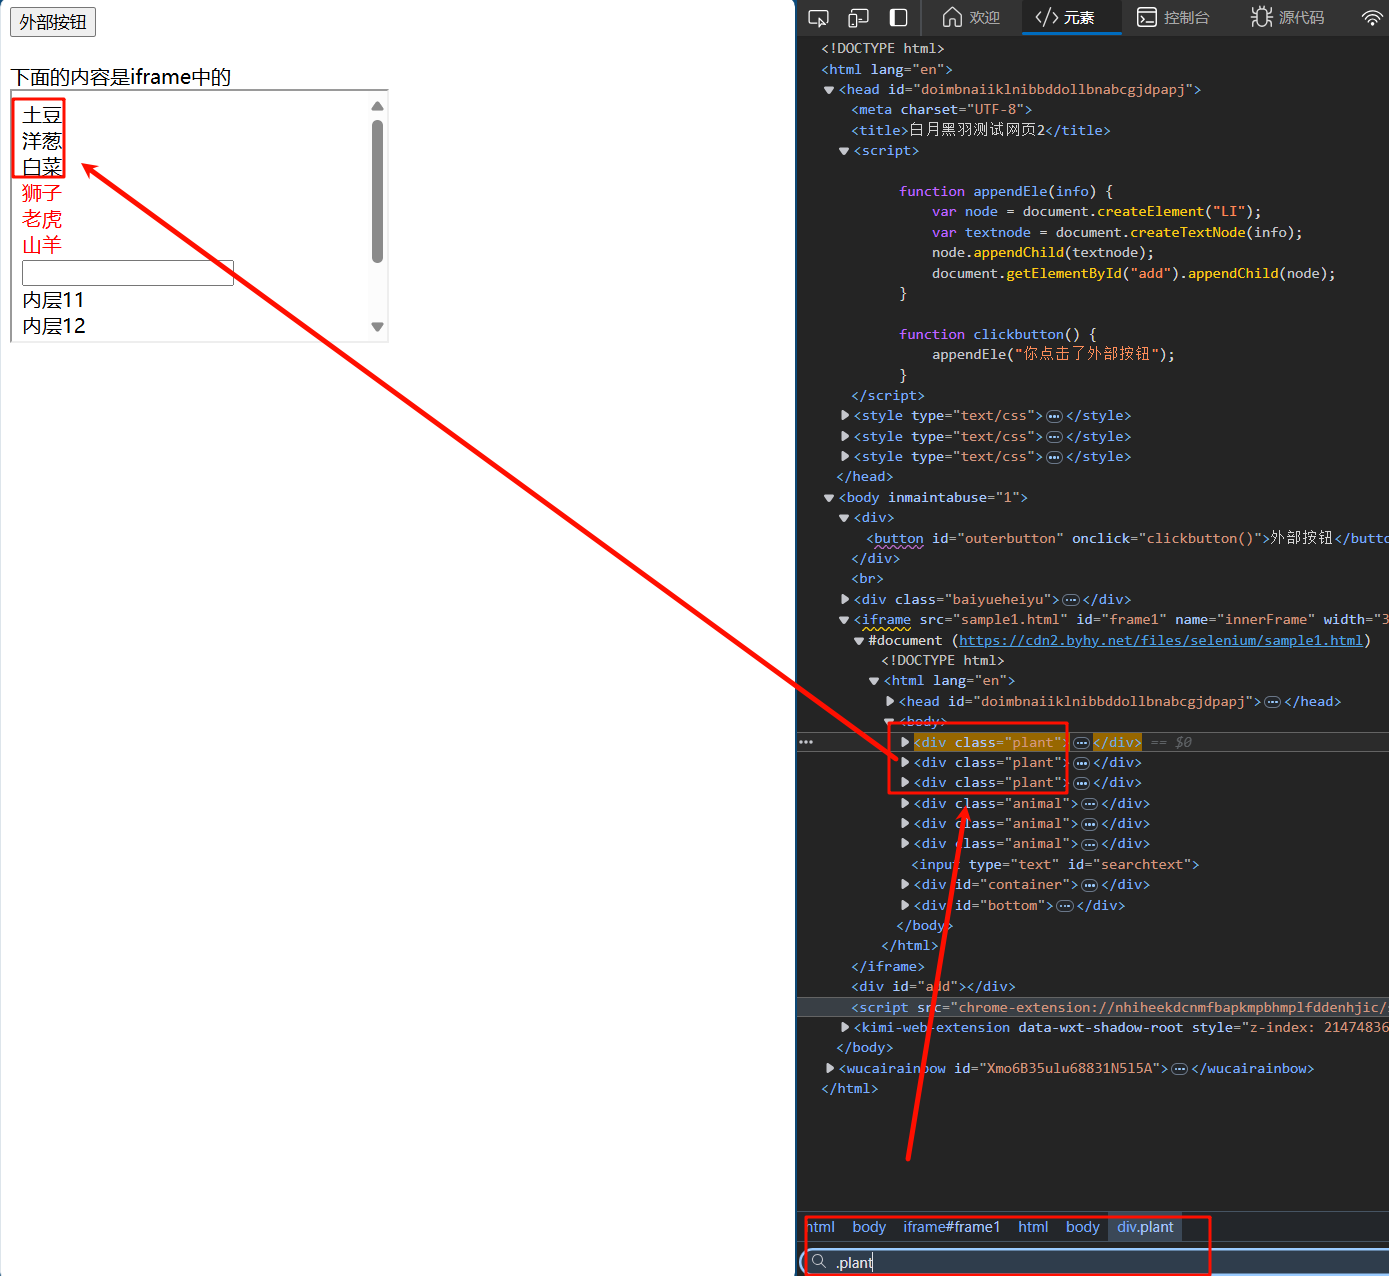Click the red 狮子 text
The image size is (1389, 1276).
(42, 193)
